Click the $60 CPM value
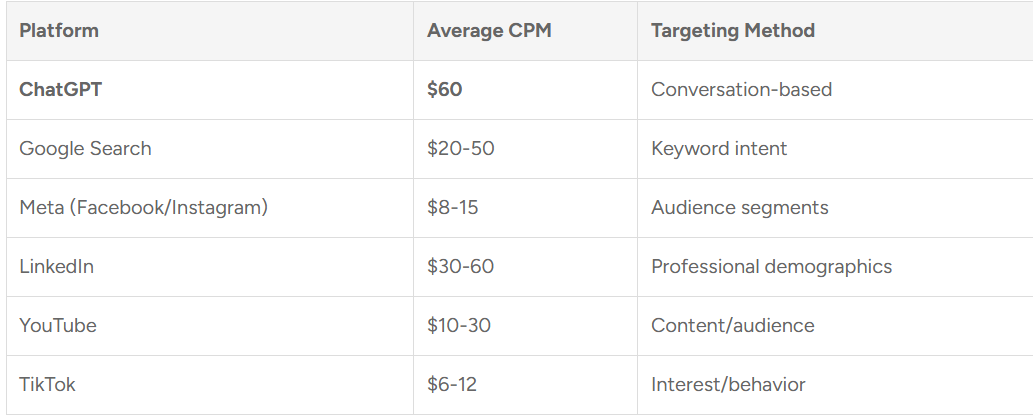This screenshot has height=417, width=1033. (x=444, y=90)
